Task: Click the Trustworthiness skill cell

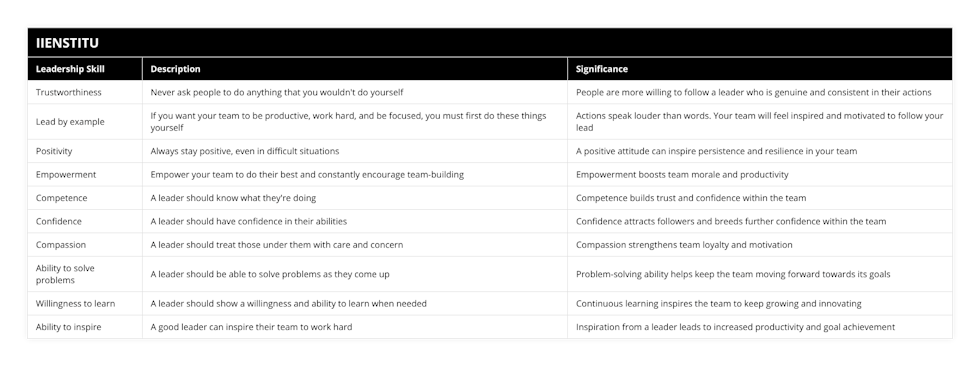Action: click(x=85, y=92)
